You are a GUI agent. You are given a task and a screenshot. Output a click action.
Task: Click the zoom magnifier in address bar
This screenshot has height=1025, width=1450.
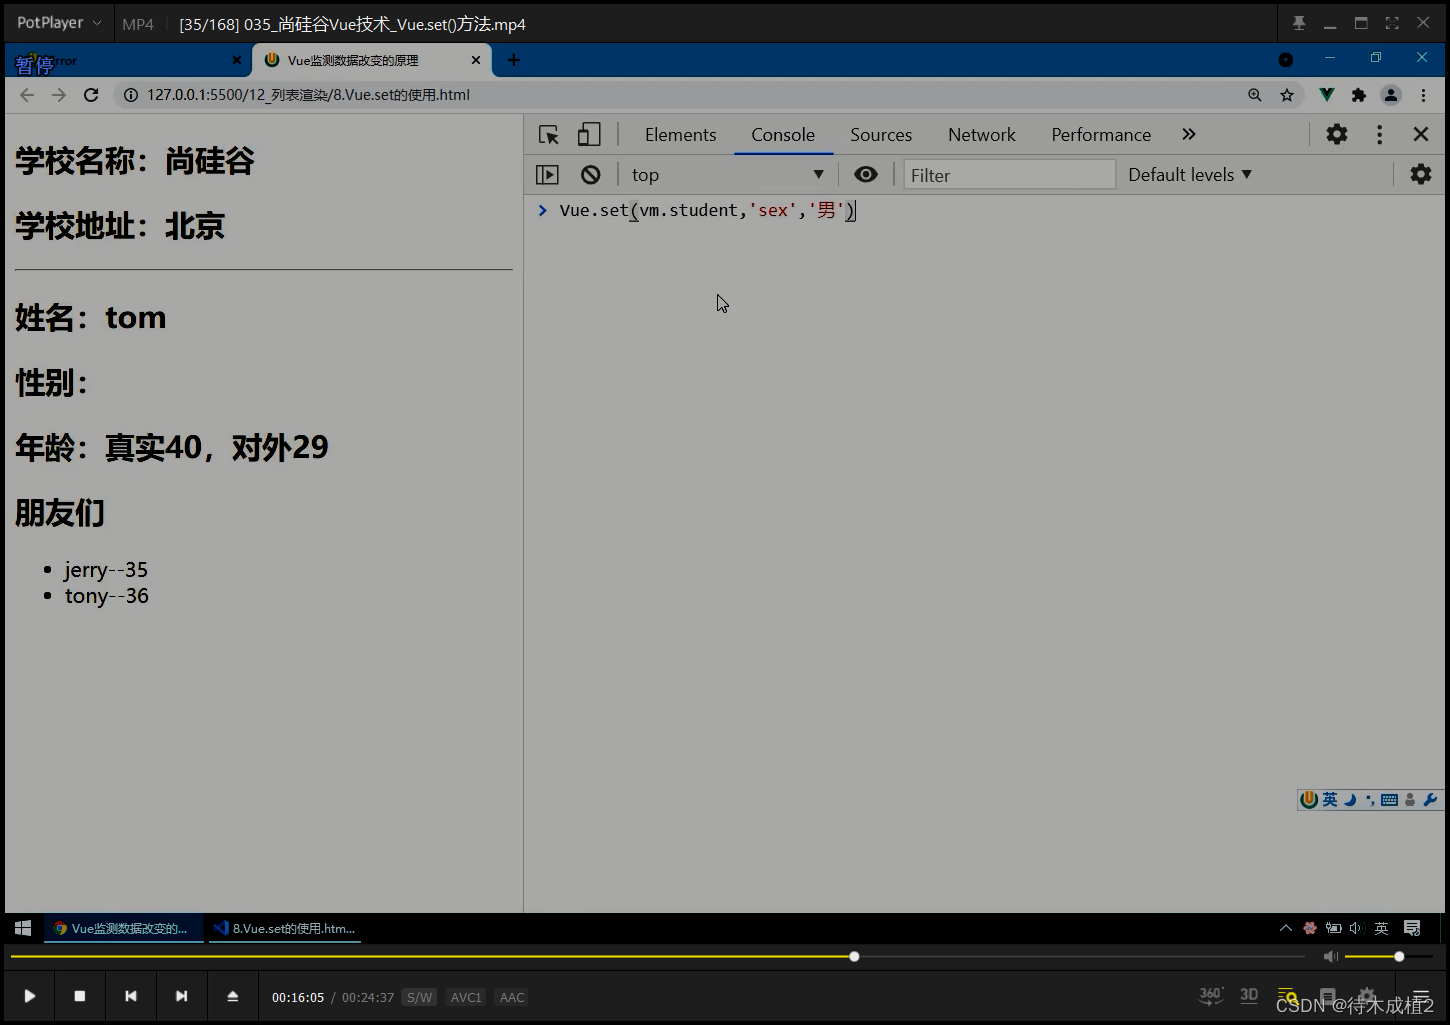point(1255,95)
